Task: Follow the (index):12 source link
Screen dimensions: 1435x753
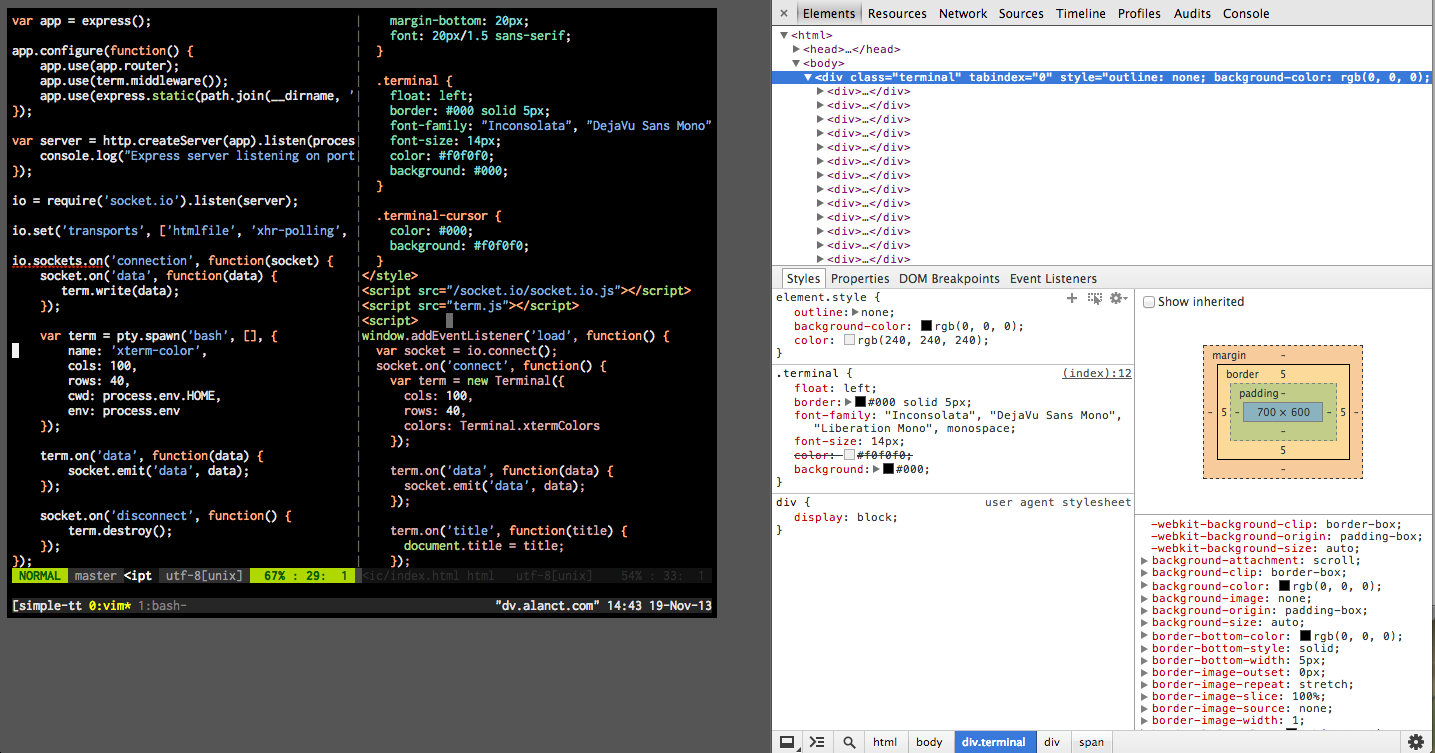Action: [x=1096, y=373]
